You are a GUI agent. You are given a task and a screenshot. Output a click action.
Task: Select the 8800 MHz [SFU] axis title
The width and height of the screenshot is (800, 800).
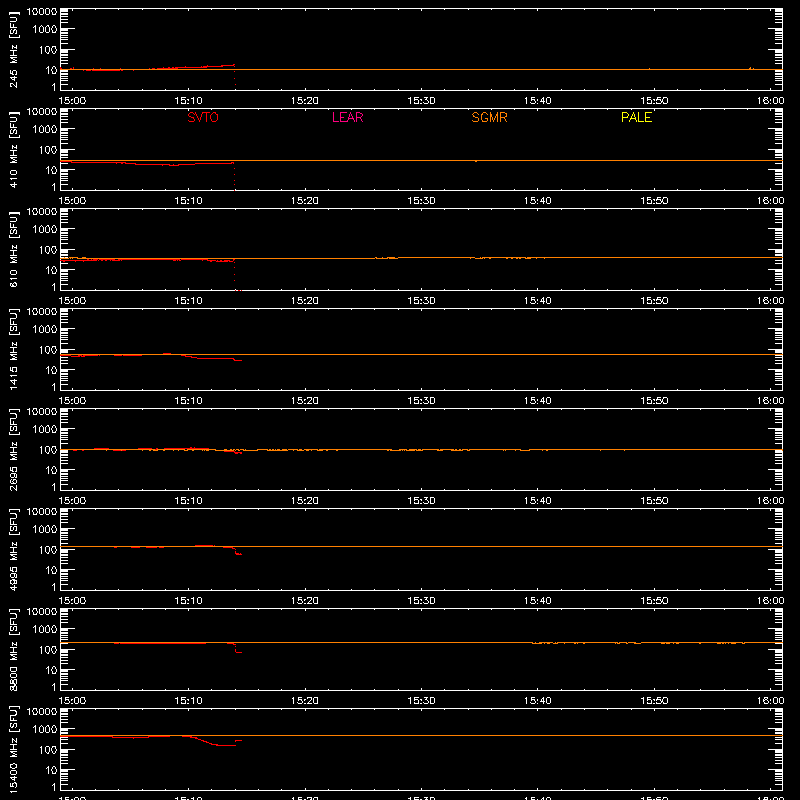(x=14, y=649)
